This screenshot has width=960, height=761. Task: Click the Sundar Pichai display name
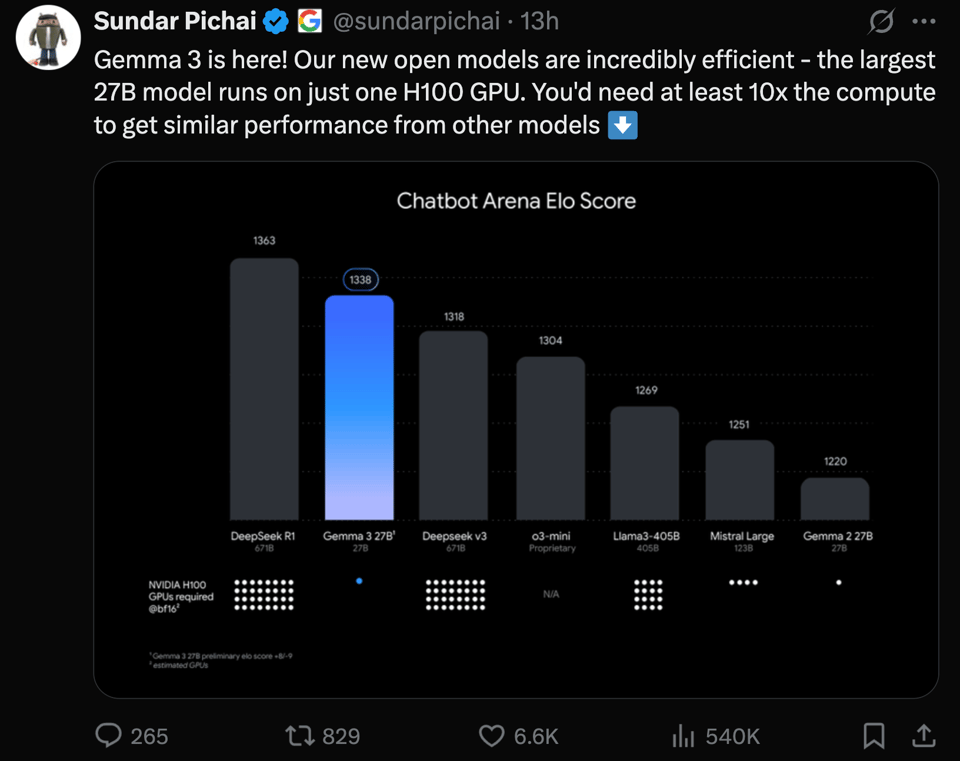[175, 21]
